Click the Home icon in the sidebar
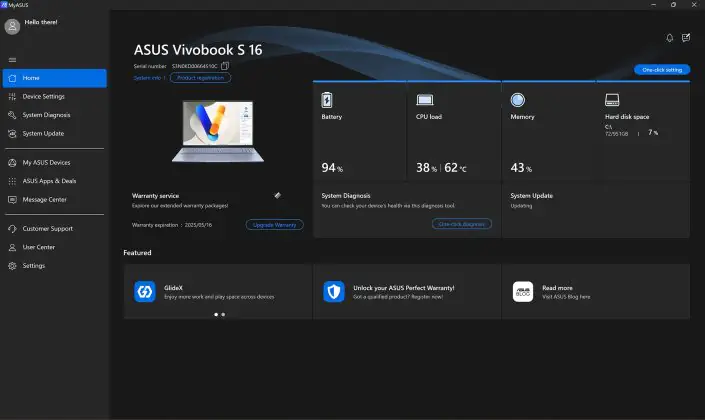 (12, 78)
